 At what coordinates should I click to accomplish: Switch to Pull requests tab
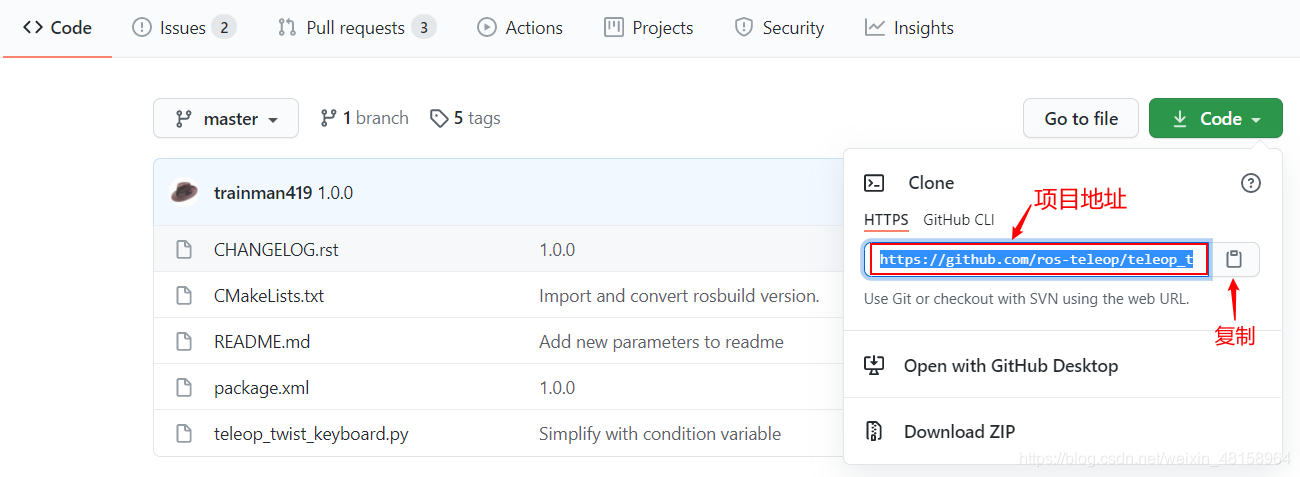357,28
